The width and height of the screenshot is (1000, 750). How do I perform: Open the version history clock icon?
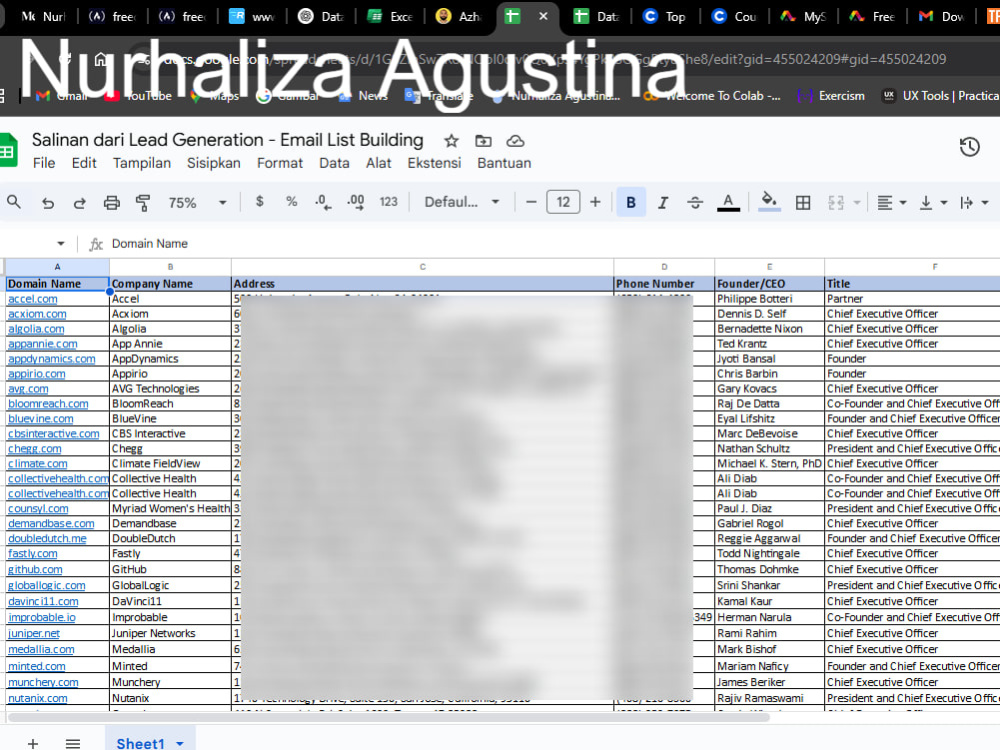tap(969, 147)
